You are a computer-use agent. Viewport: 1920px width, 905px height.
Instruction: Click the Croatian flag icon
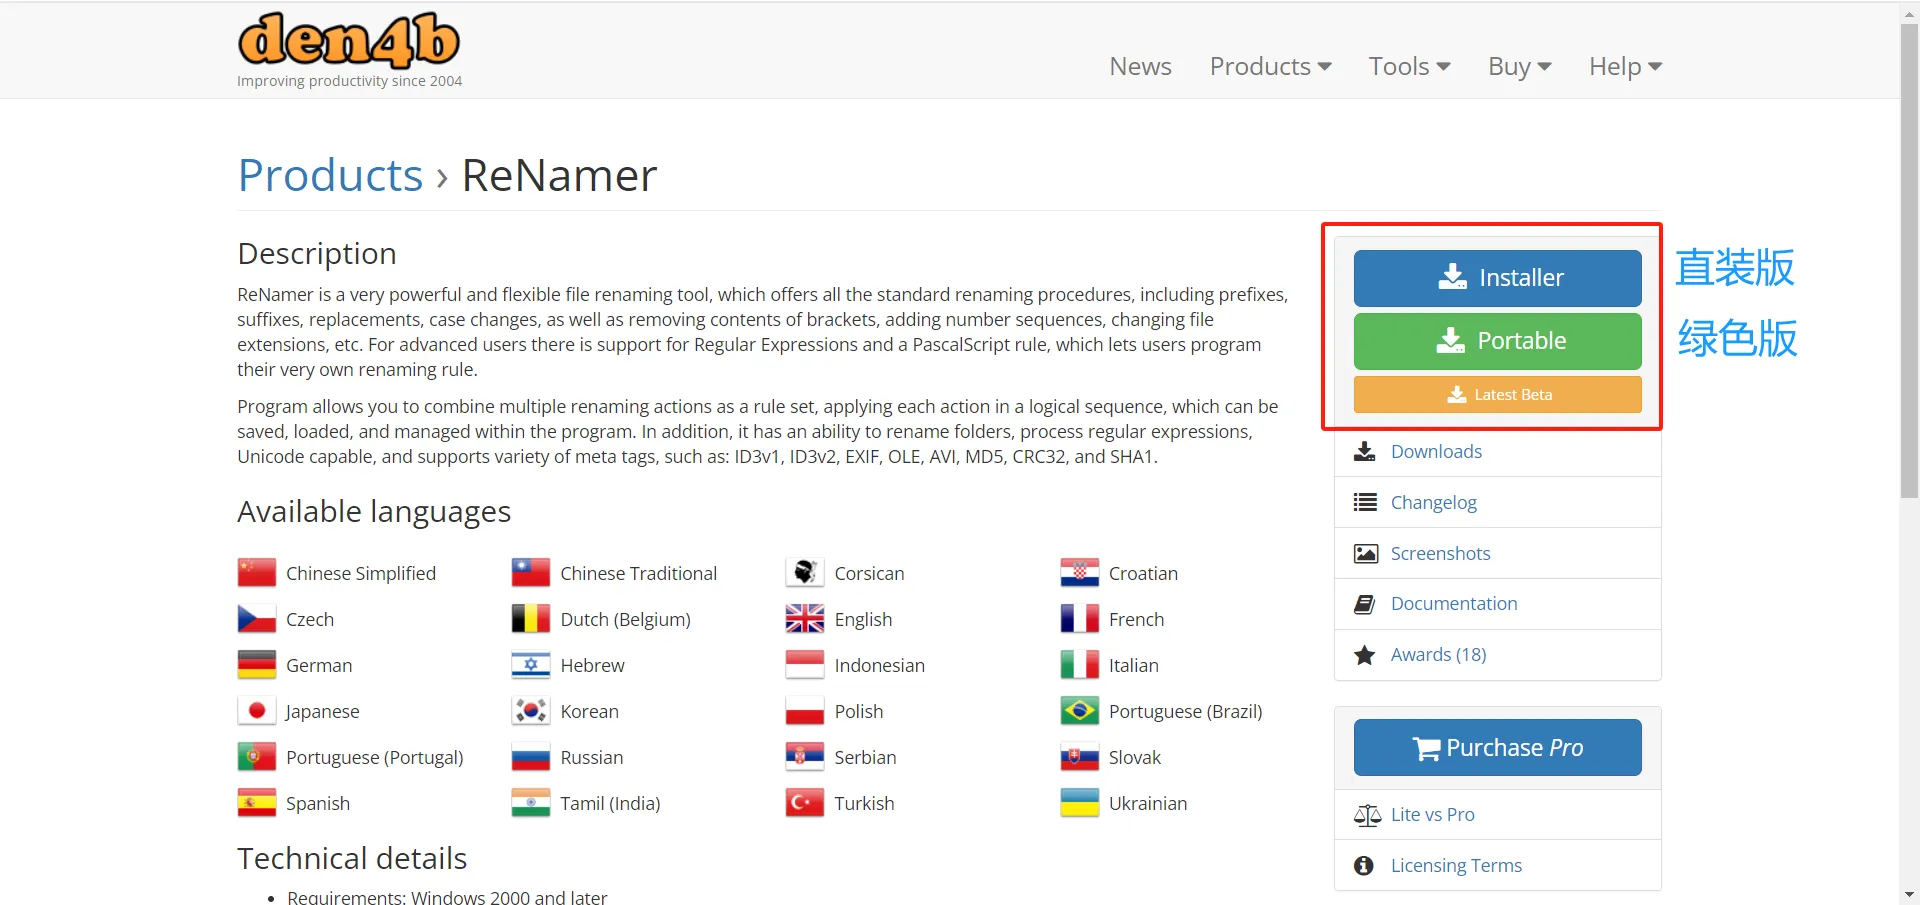click(x=1080, y=573)
